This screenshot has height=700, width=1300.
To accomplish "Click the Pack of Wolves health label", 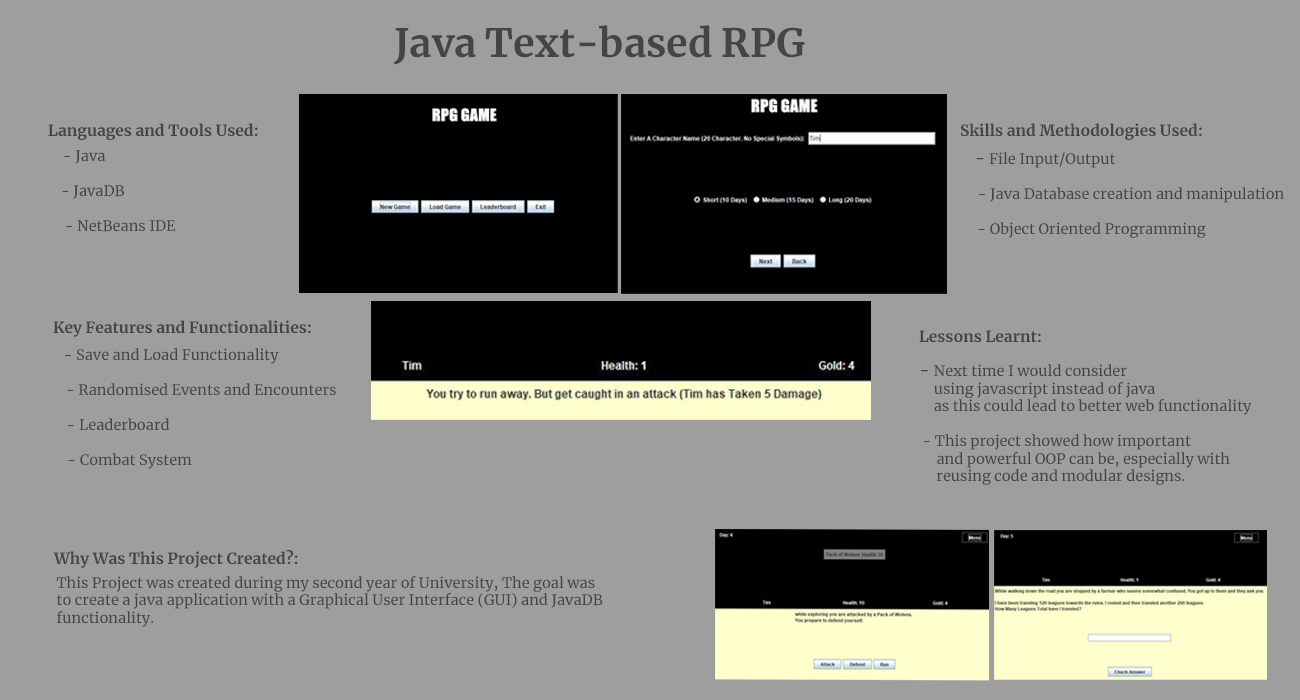I will (854, 554).
